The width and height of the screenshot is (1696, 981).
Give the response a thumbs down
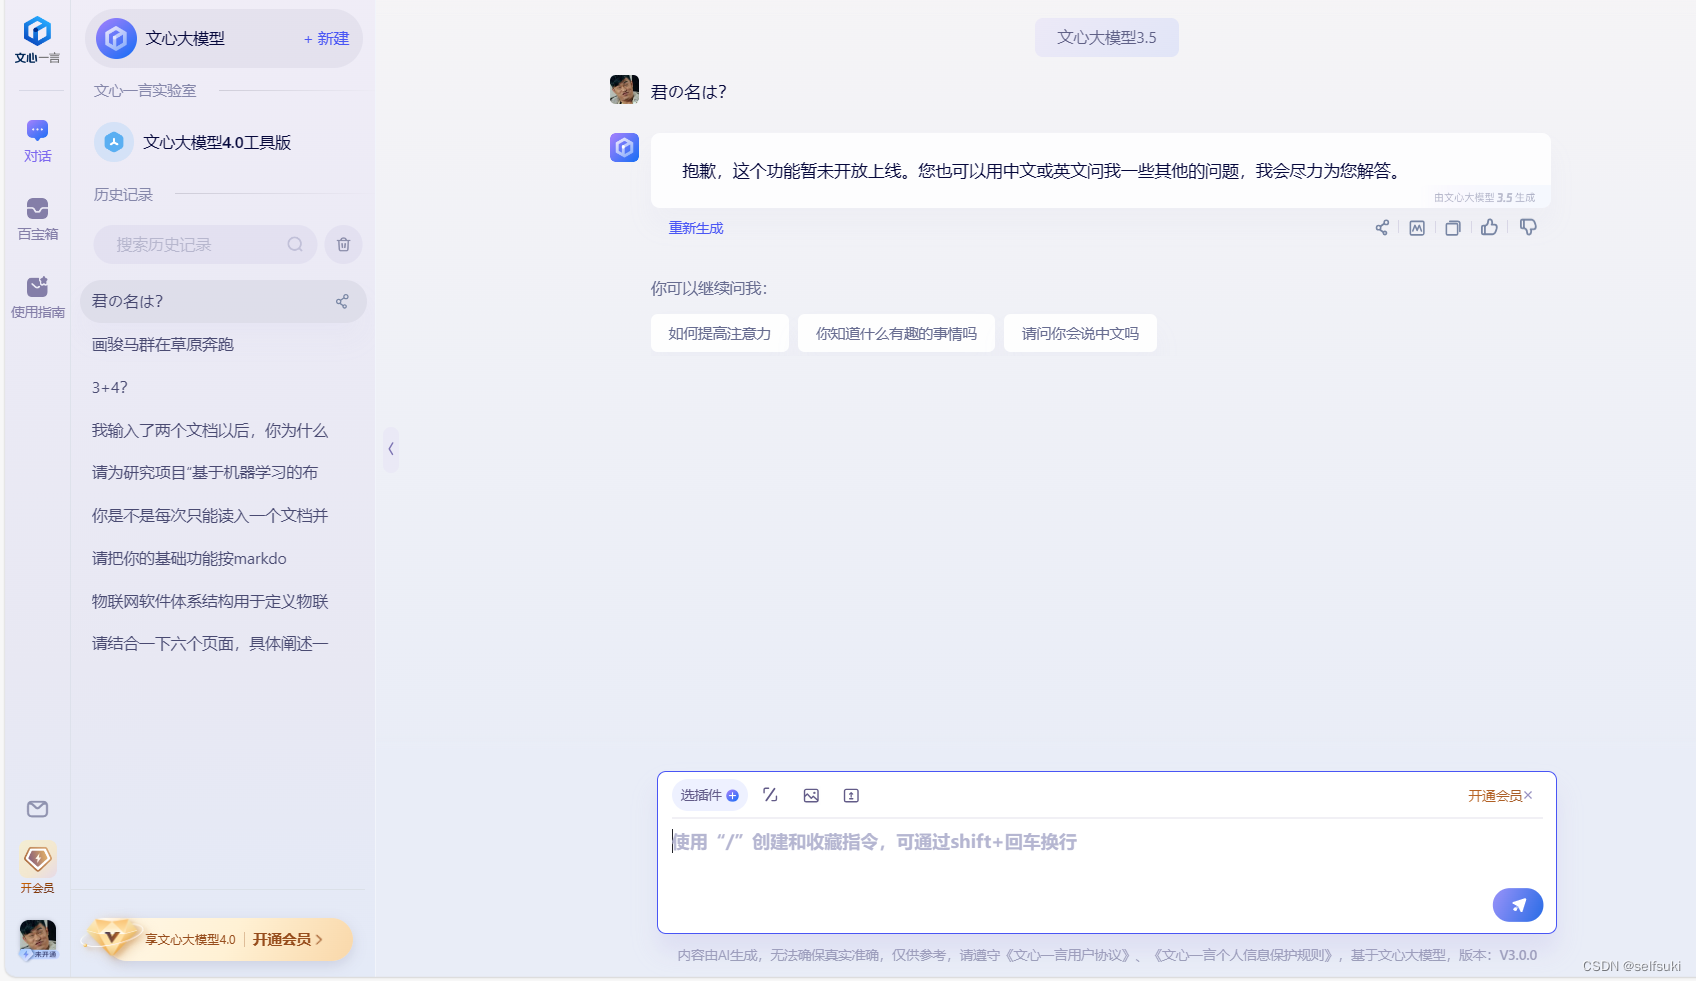coord(1528,227)
